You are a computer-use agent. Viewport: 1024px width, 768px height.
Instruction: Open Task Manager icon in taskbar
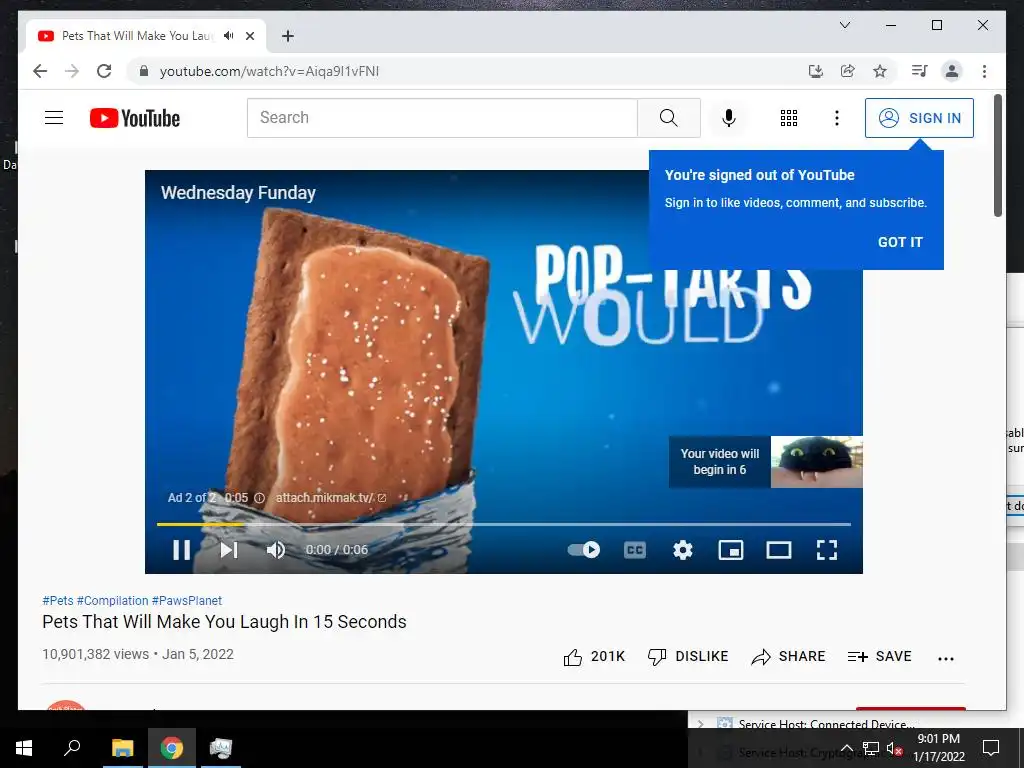[221, 748]
